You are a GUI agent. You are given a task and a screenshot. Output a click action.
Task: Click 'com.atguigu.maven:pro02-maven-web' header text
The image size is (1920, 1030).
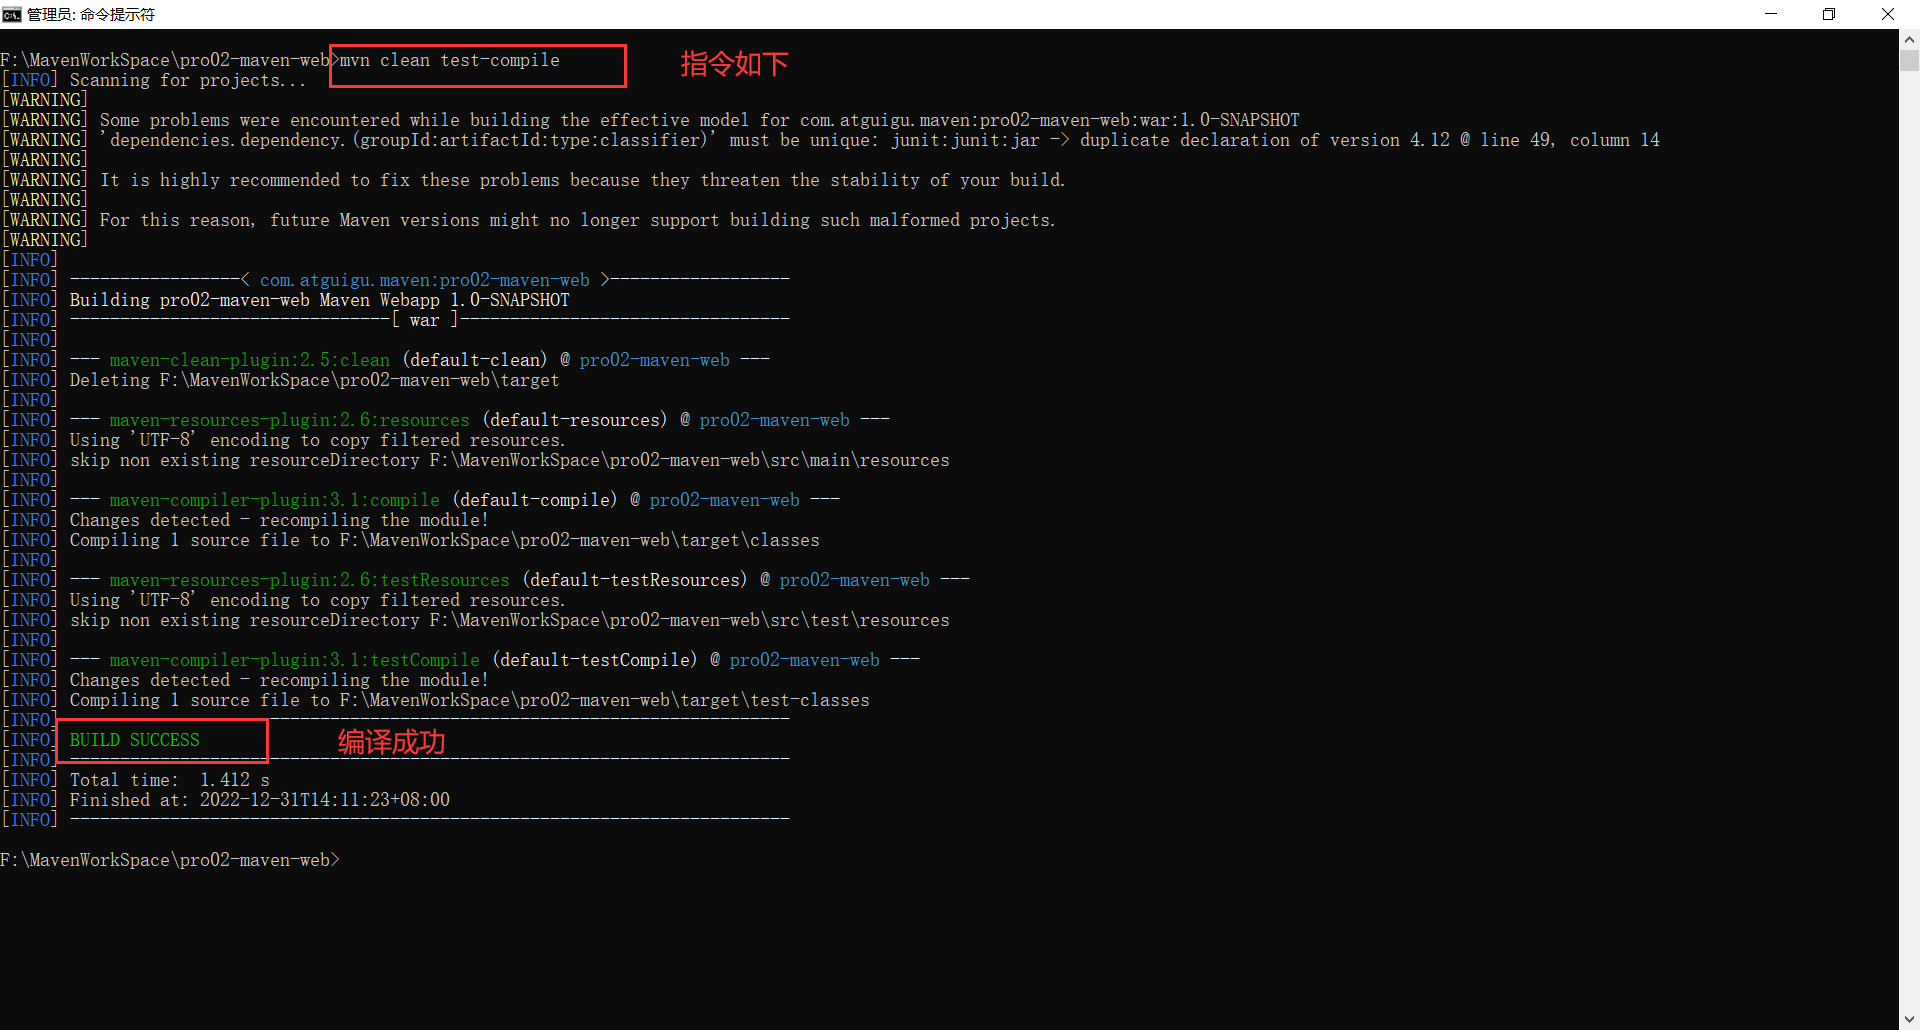tap(425, 280)
